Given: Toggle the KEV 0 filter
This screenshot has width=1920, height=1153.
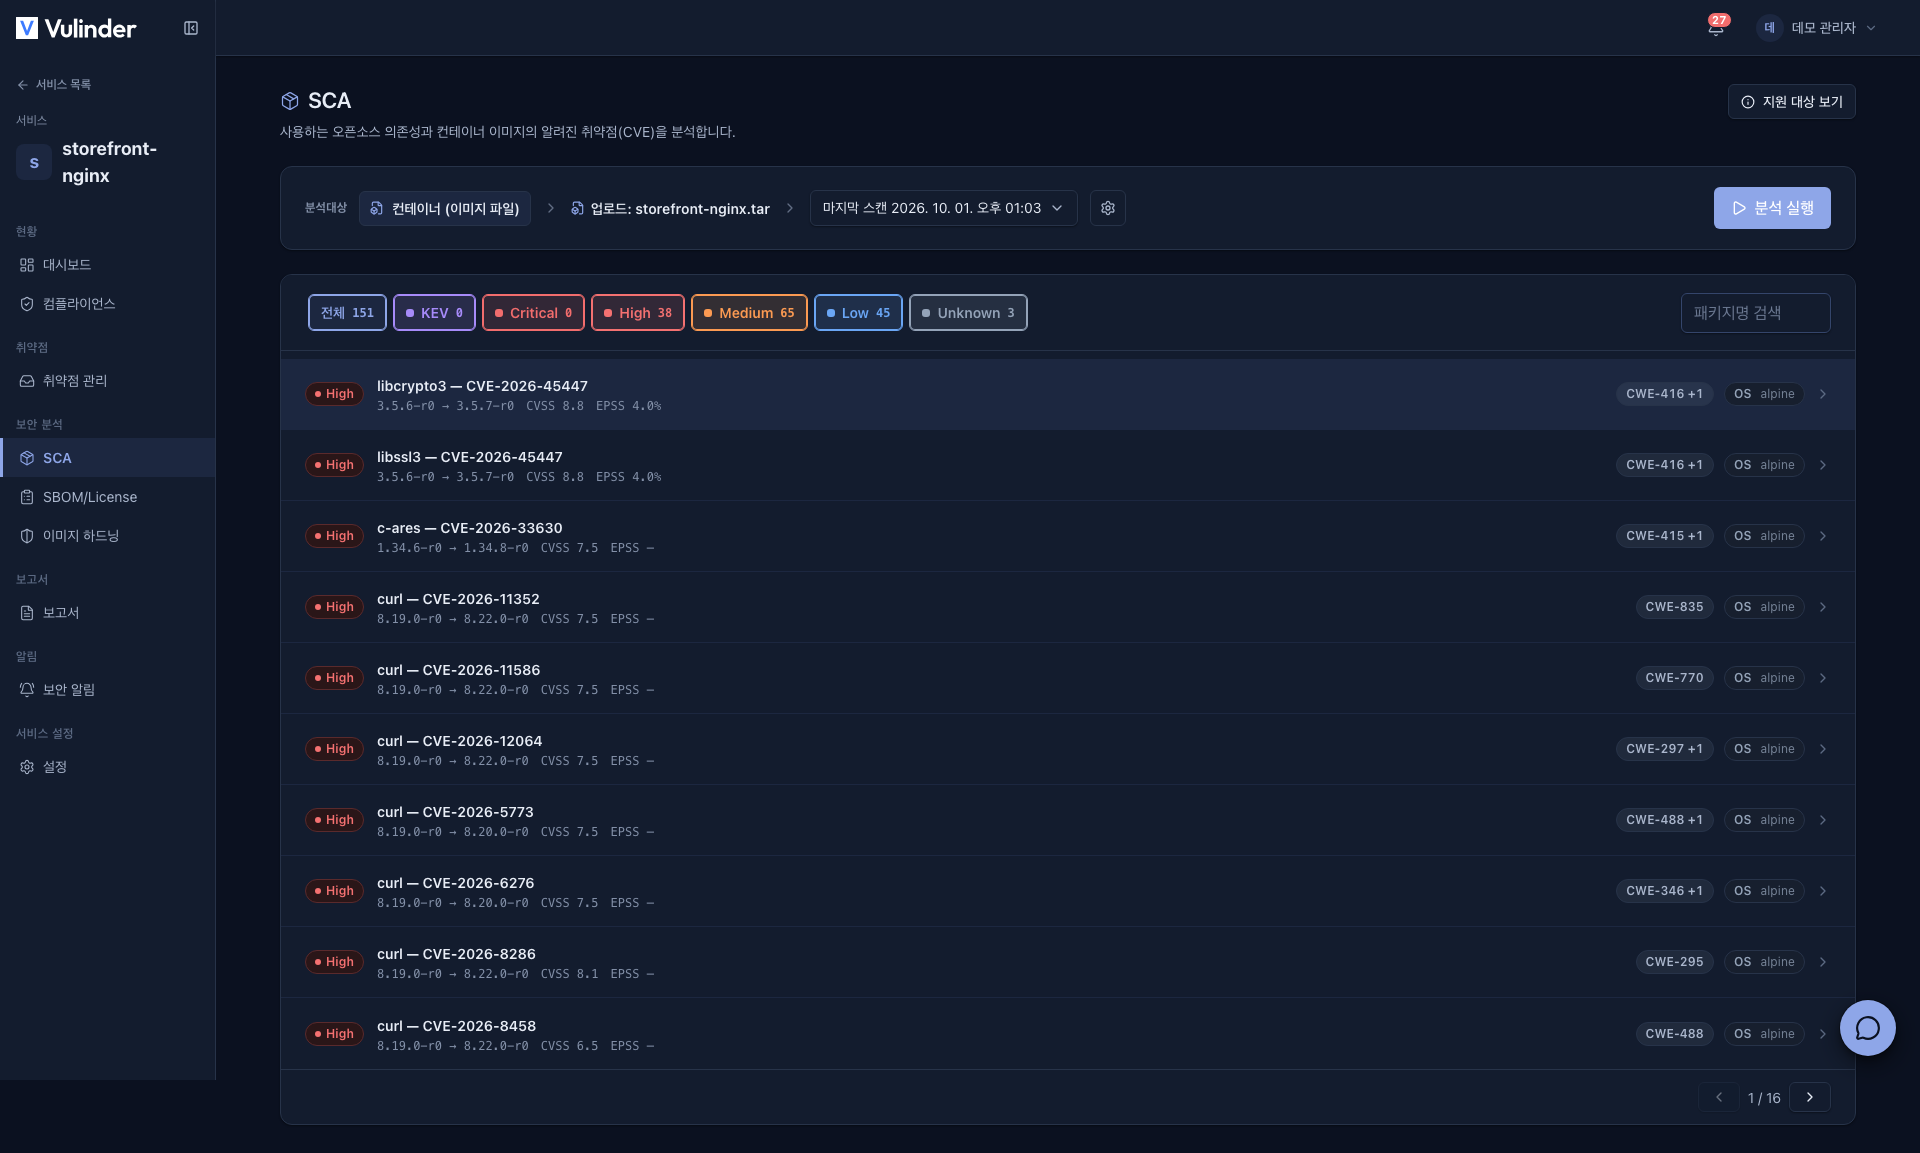Looking at the screenshot, I should pos(434,313).
